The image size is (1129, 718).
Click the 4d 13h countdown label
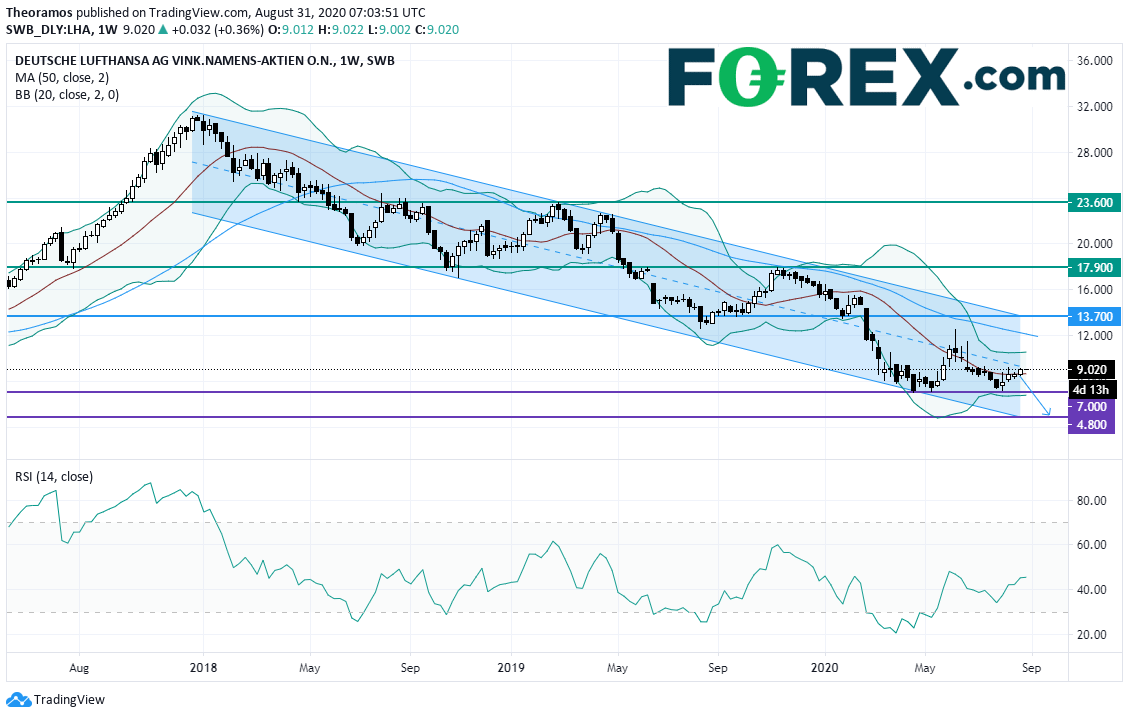pyautogui.click(x=1092, y=390)
